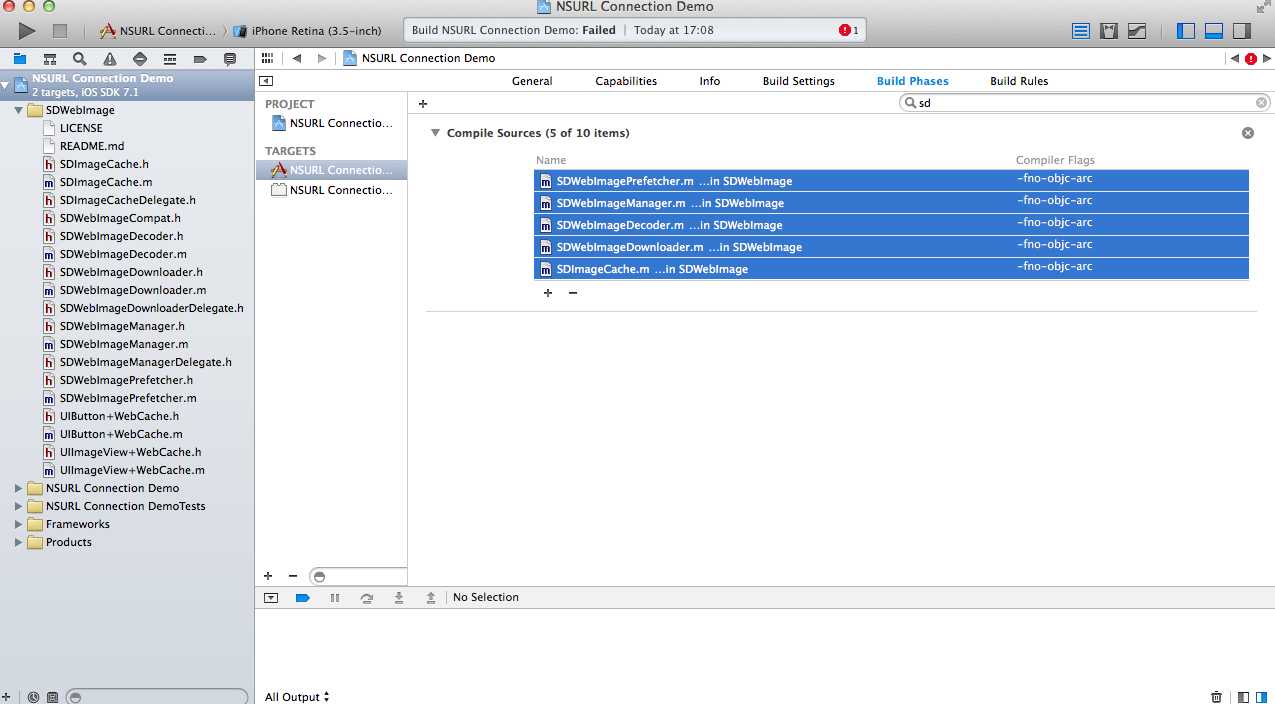The width and height of the screenshot is (1275, 704).
Task: Select SDWebImageDownloader.m in Compile Sources
Action: [891, 247]
